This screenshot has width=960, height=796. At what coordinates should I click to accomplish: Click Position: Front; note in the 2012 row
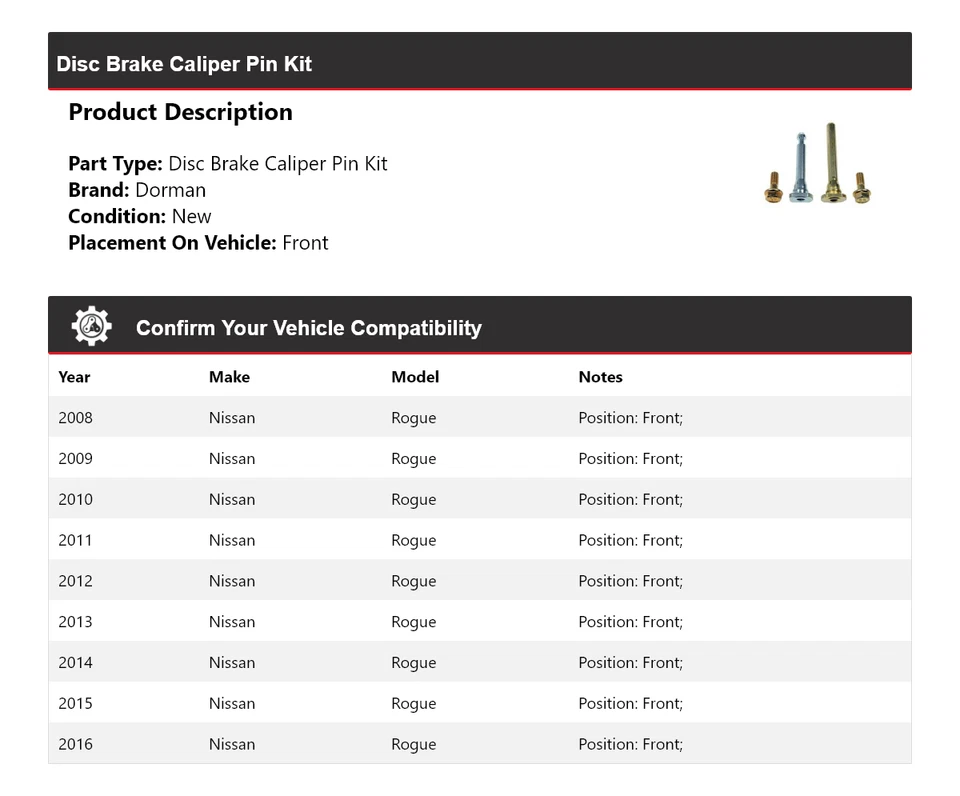point(630,581)
